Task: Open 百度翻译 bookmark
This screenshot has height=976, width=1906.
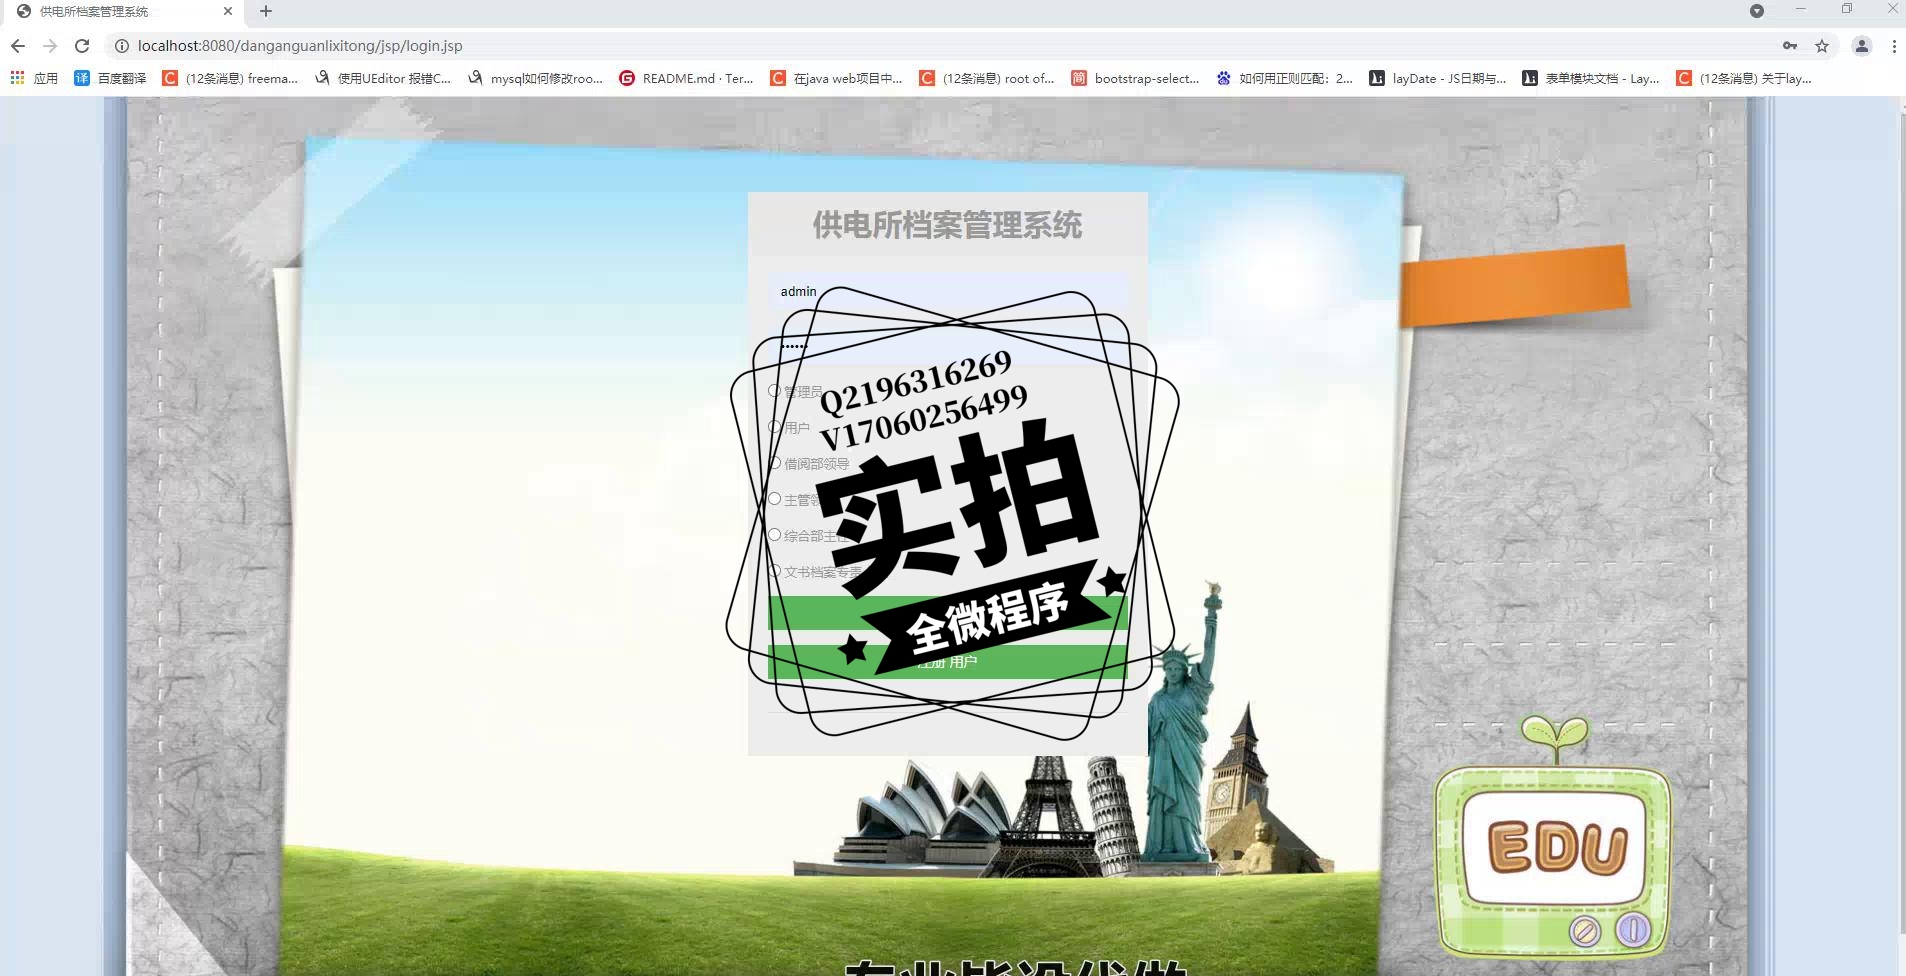Action: pyautogui.click(x=110, y=78)
